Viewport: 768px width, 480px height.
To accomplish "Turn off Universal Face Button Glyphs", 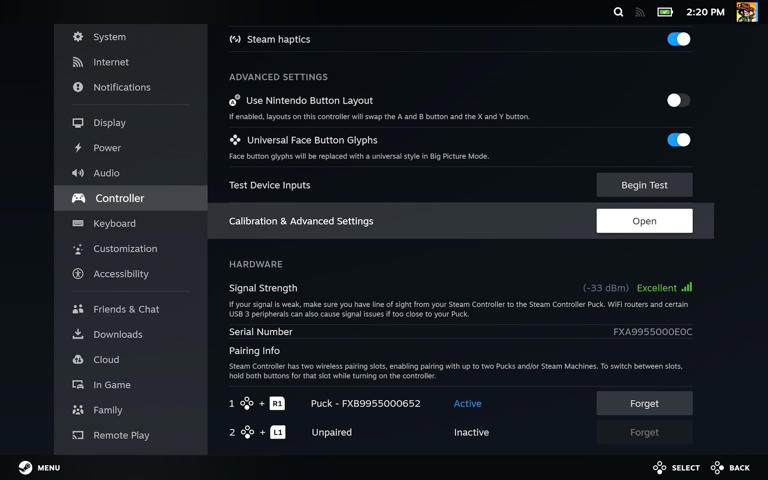I will tap(678, 140).
